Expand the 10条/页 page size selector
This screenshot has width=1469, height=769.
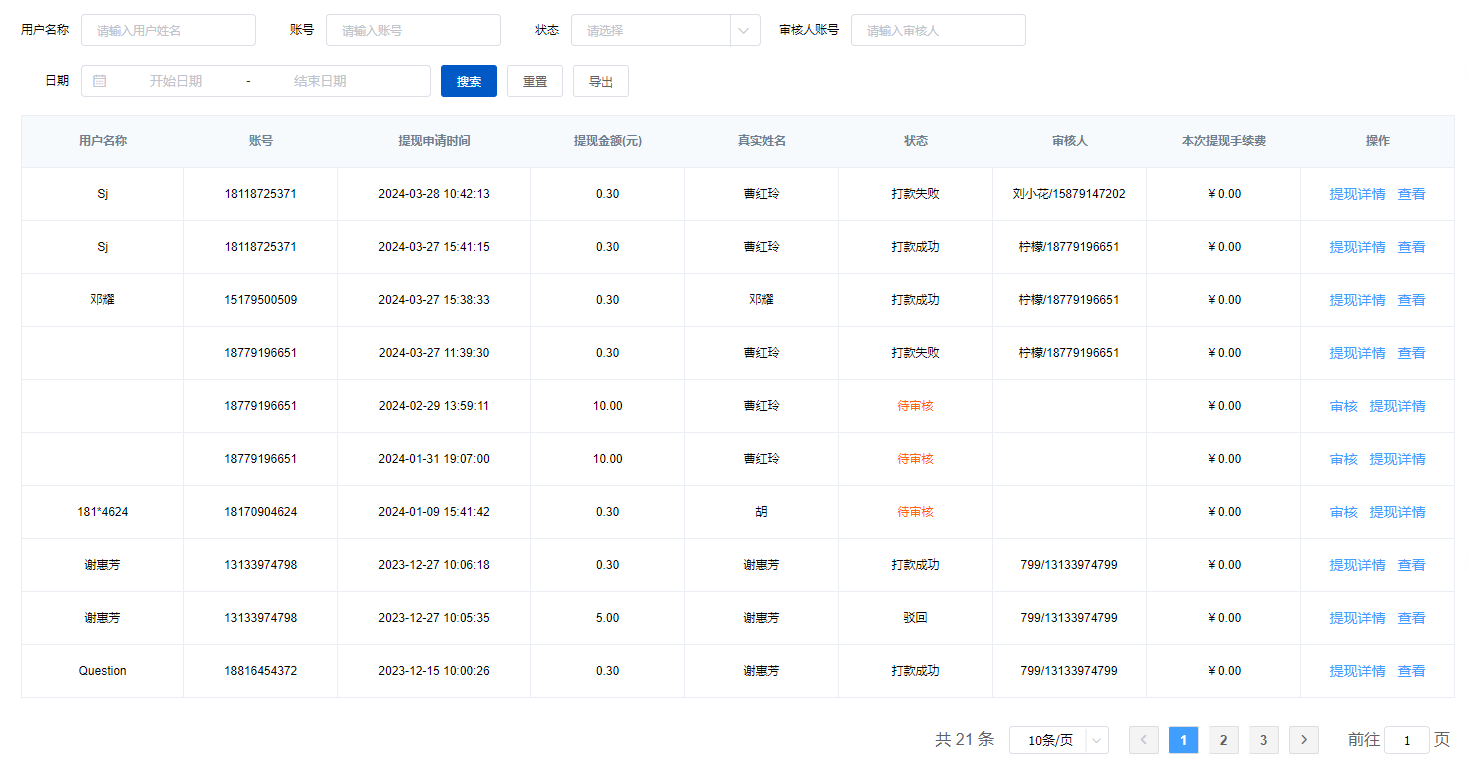click(x=1058, y=740)
